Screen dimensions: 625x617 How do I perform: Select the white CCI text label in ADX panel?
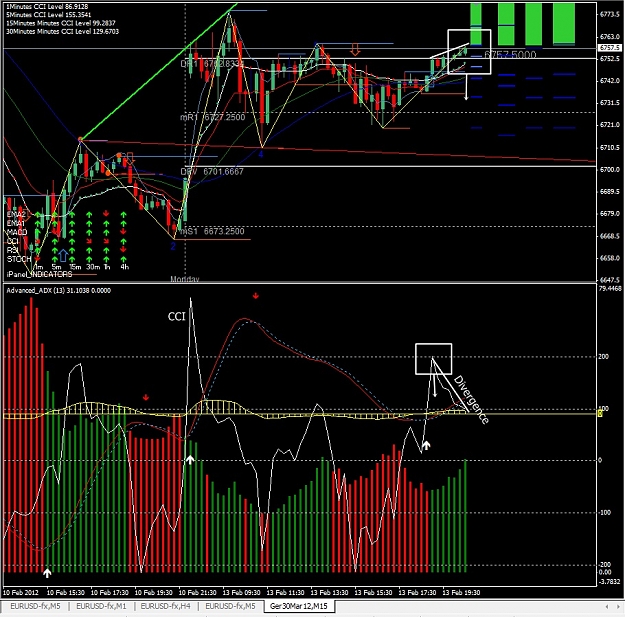tap(177, 317)
